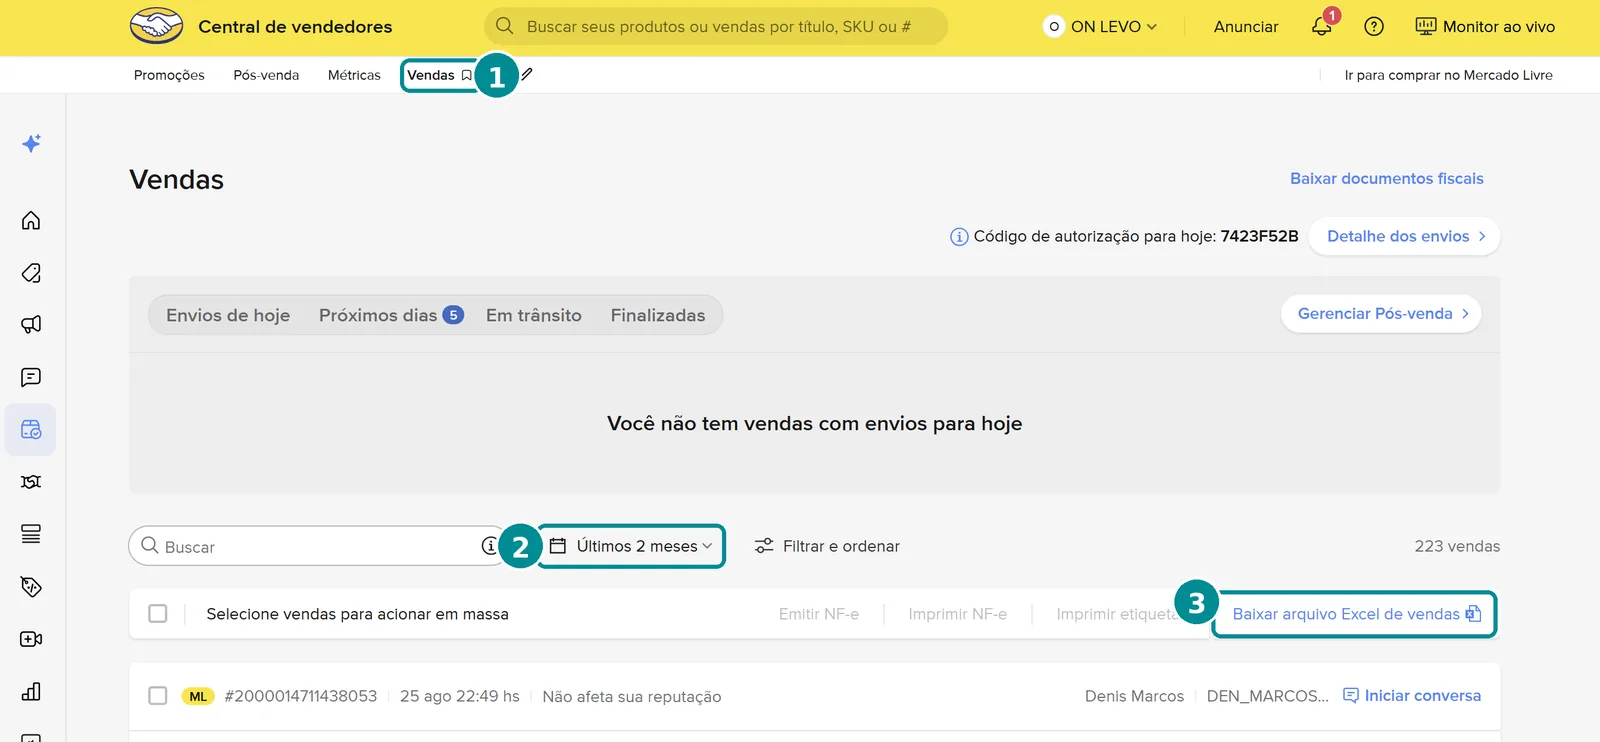Image resolution: width=1600 pixels, height=742 pixels.
Task: Open the Últimos 2 meses date dropdown
Action: (631, 546)
